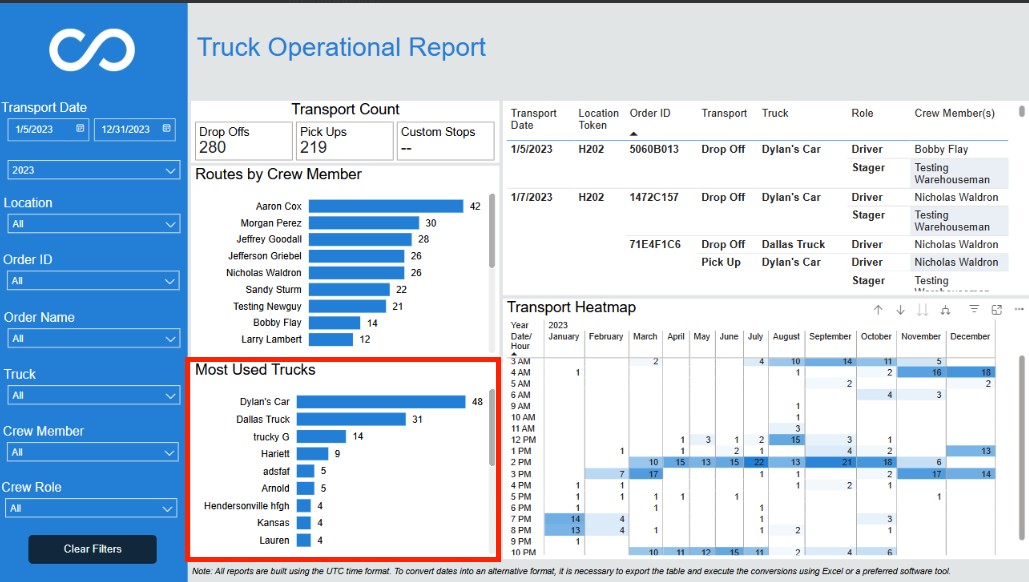
Task: Click drill up arrow in Transport Heatmap
Action: (x=878, y=310)
